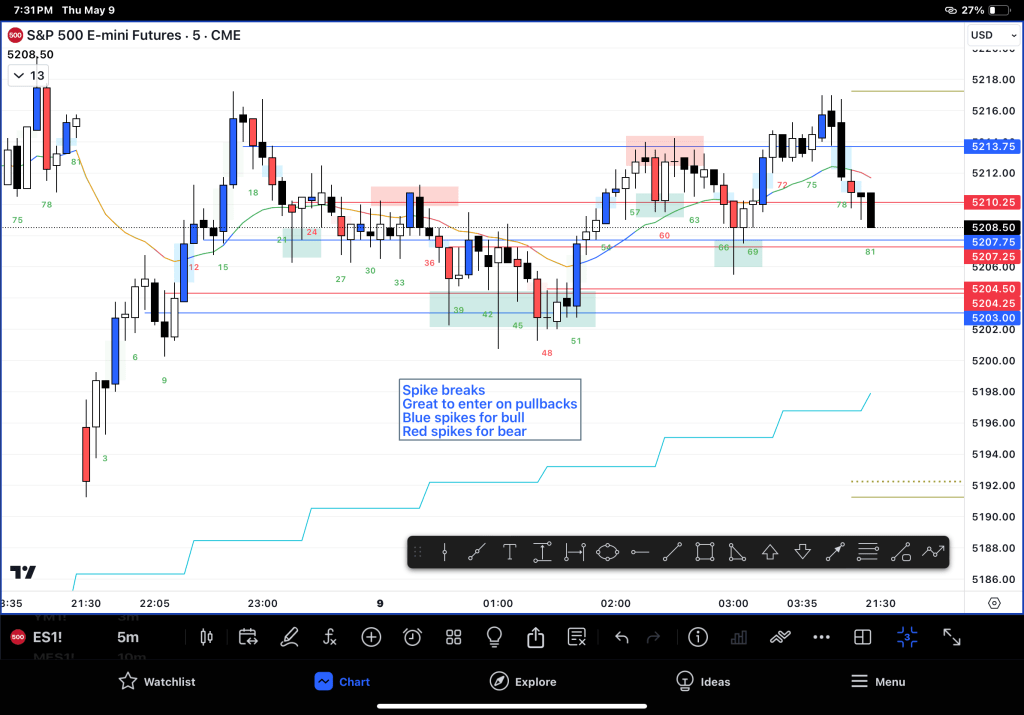Open the candlestick chart type selector
1024x715 pixels.
point(207,637)
